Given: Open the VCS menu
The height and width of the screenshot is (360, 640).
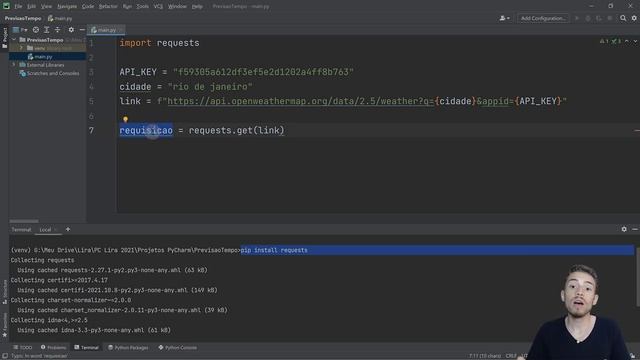Looking at the screenshot, I should (x=158, y=7).
